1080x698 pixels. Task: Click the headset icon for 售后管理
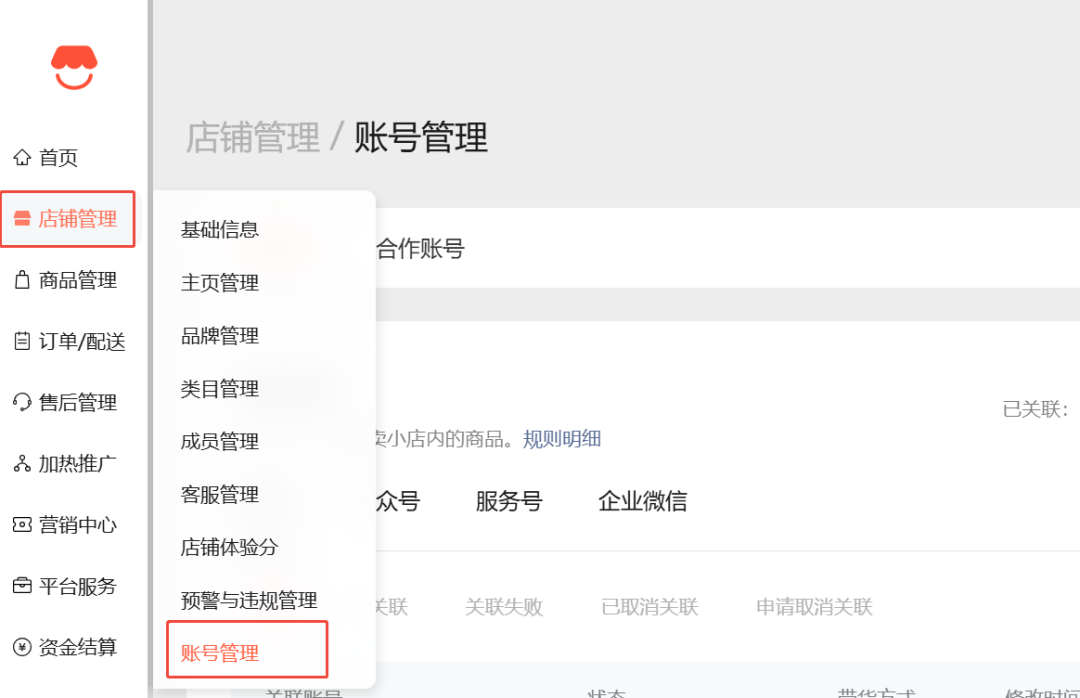tap(22, 403)
